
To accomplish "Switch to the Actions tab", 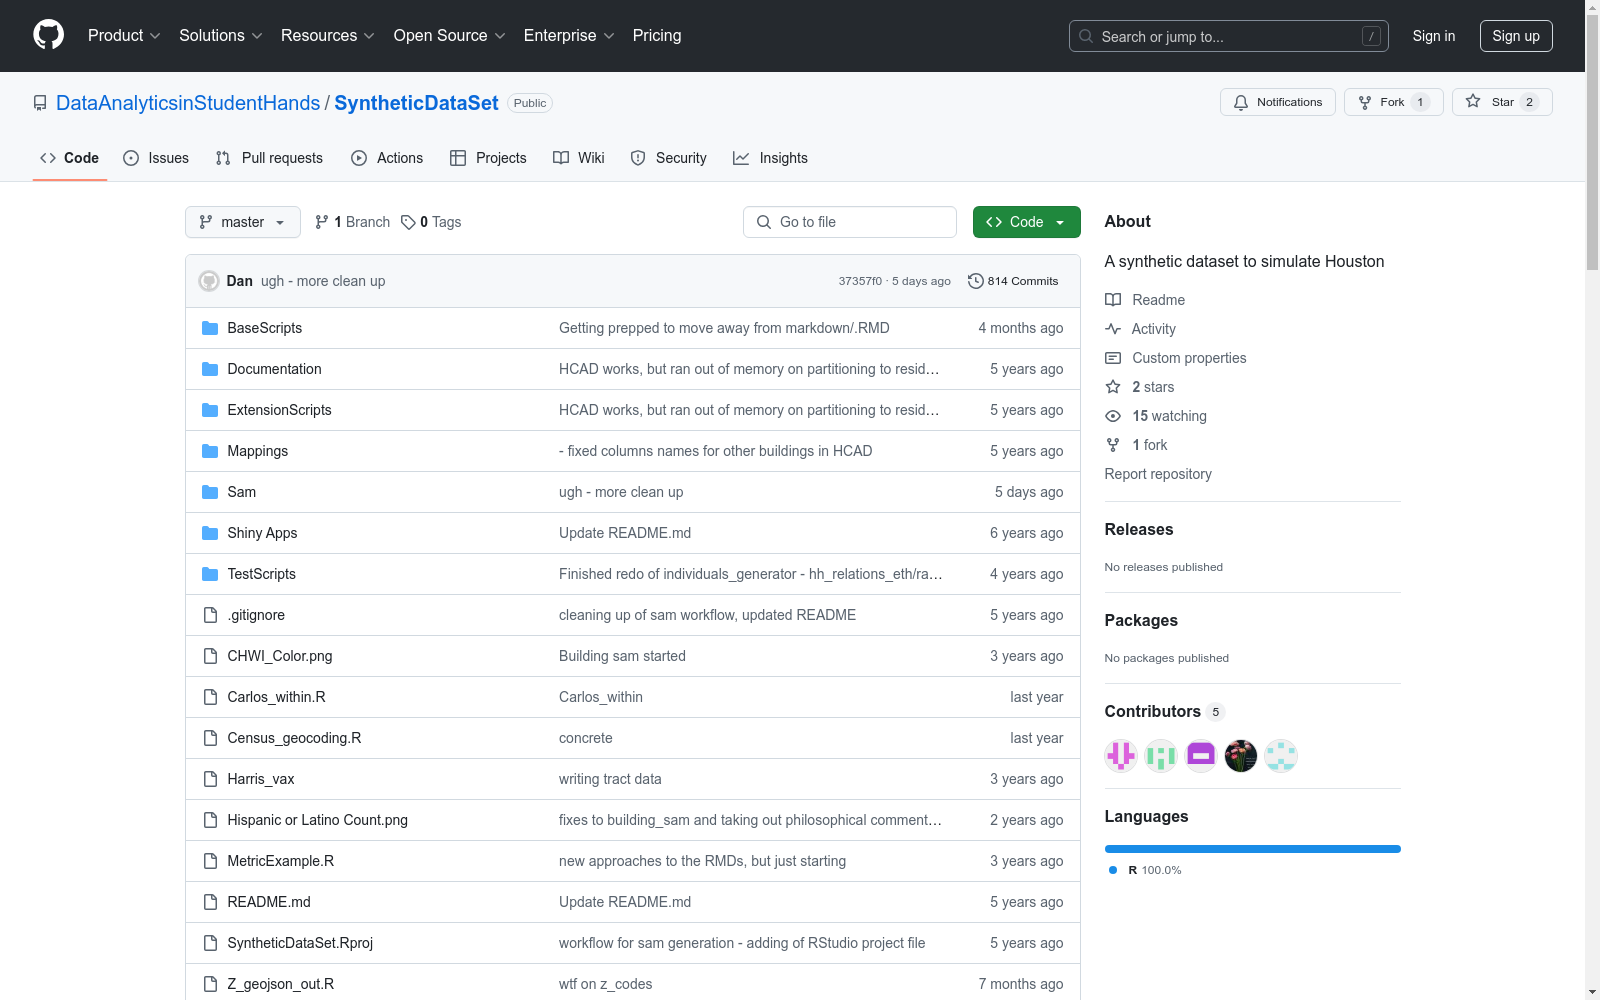I will [387, 158].
